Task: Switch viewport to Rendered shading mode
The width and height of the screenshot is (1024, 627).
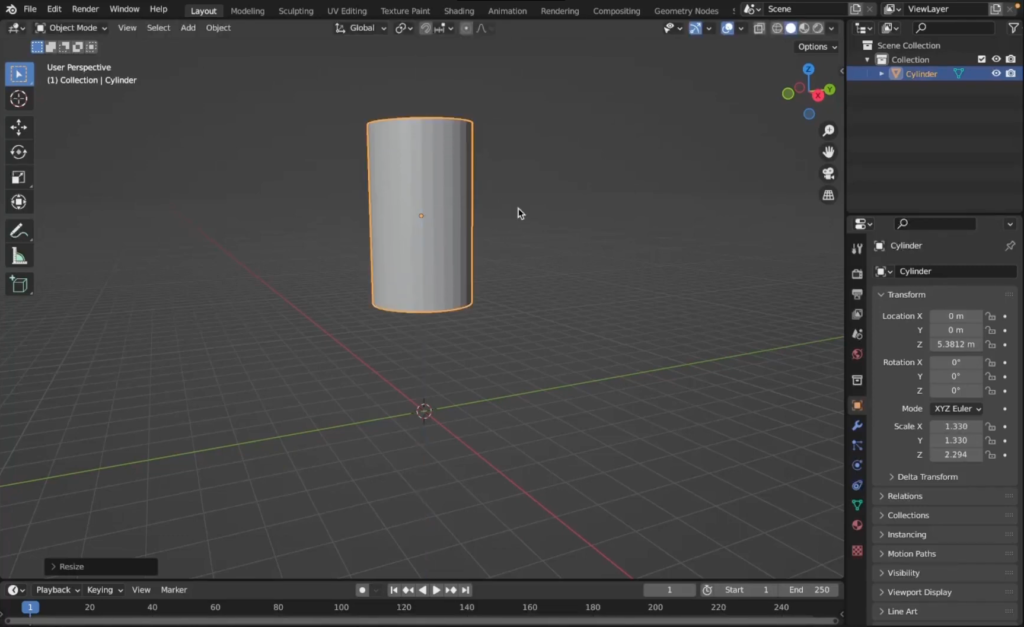Action: (x=818, y=28)
